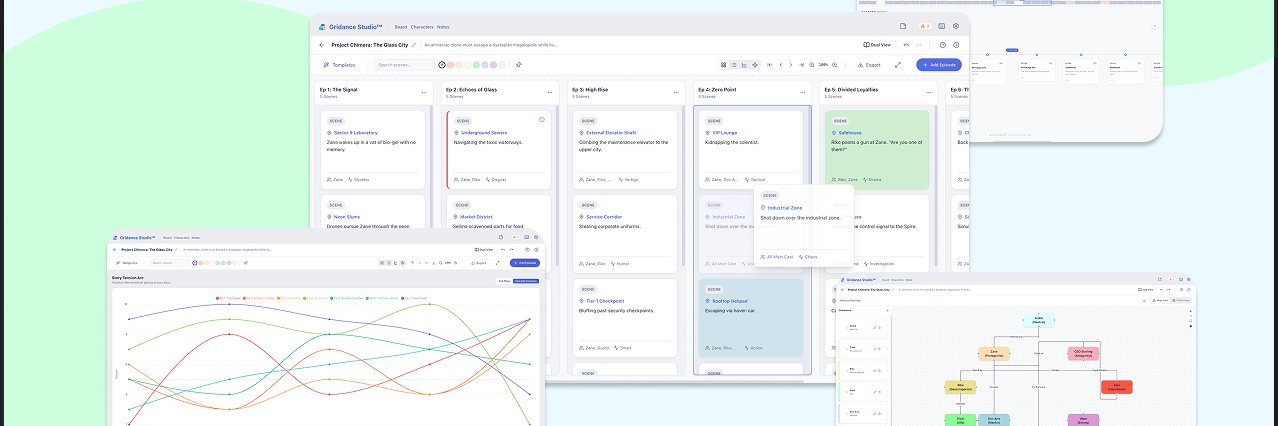The width and height of the screenshot is (1278, 426).
Task: Click the Gridance Studio logo in main window
Action: pyautogui.click(x=351, y=26)
